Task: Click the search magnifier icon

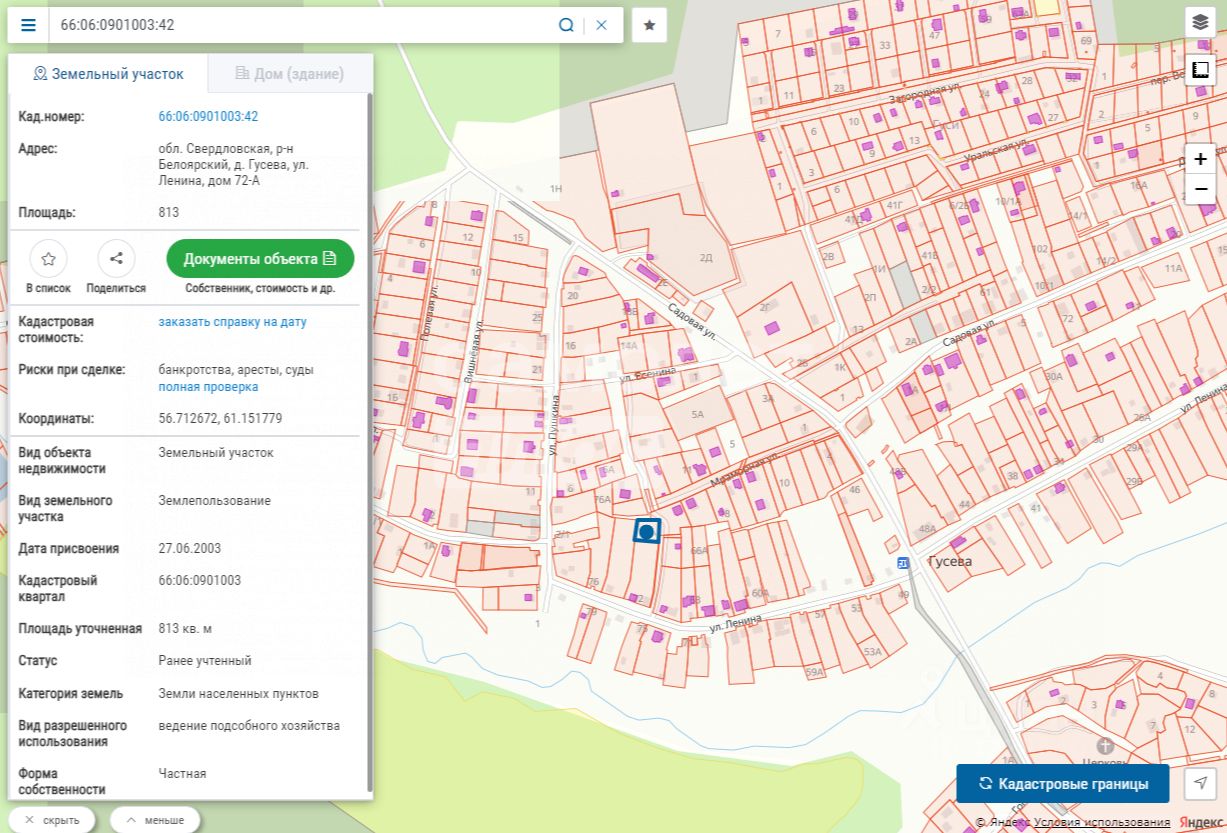Action: coord(566,25)
